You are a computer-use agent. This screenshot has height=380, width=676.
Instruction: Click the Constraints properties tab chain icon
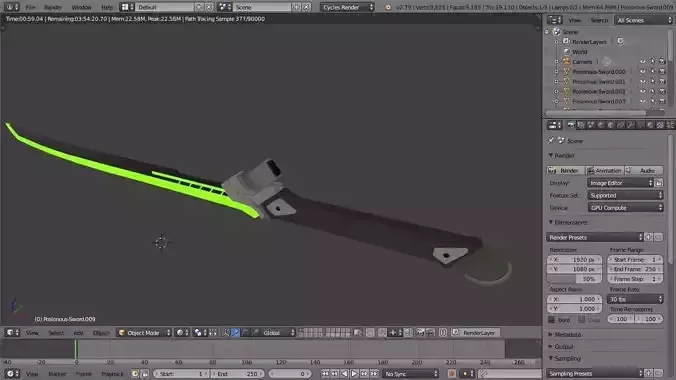click(x=620, y=125)
